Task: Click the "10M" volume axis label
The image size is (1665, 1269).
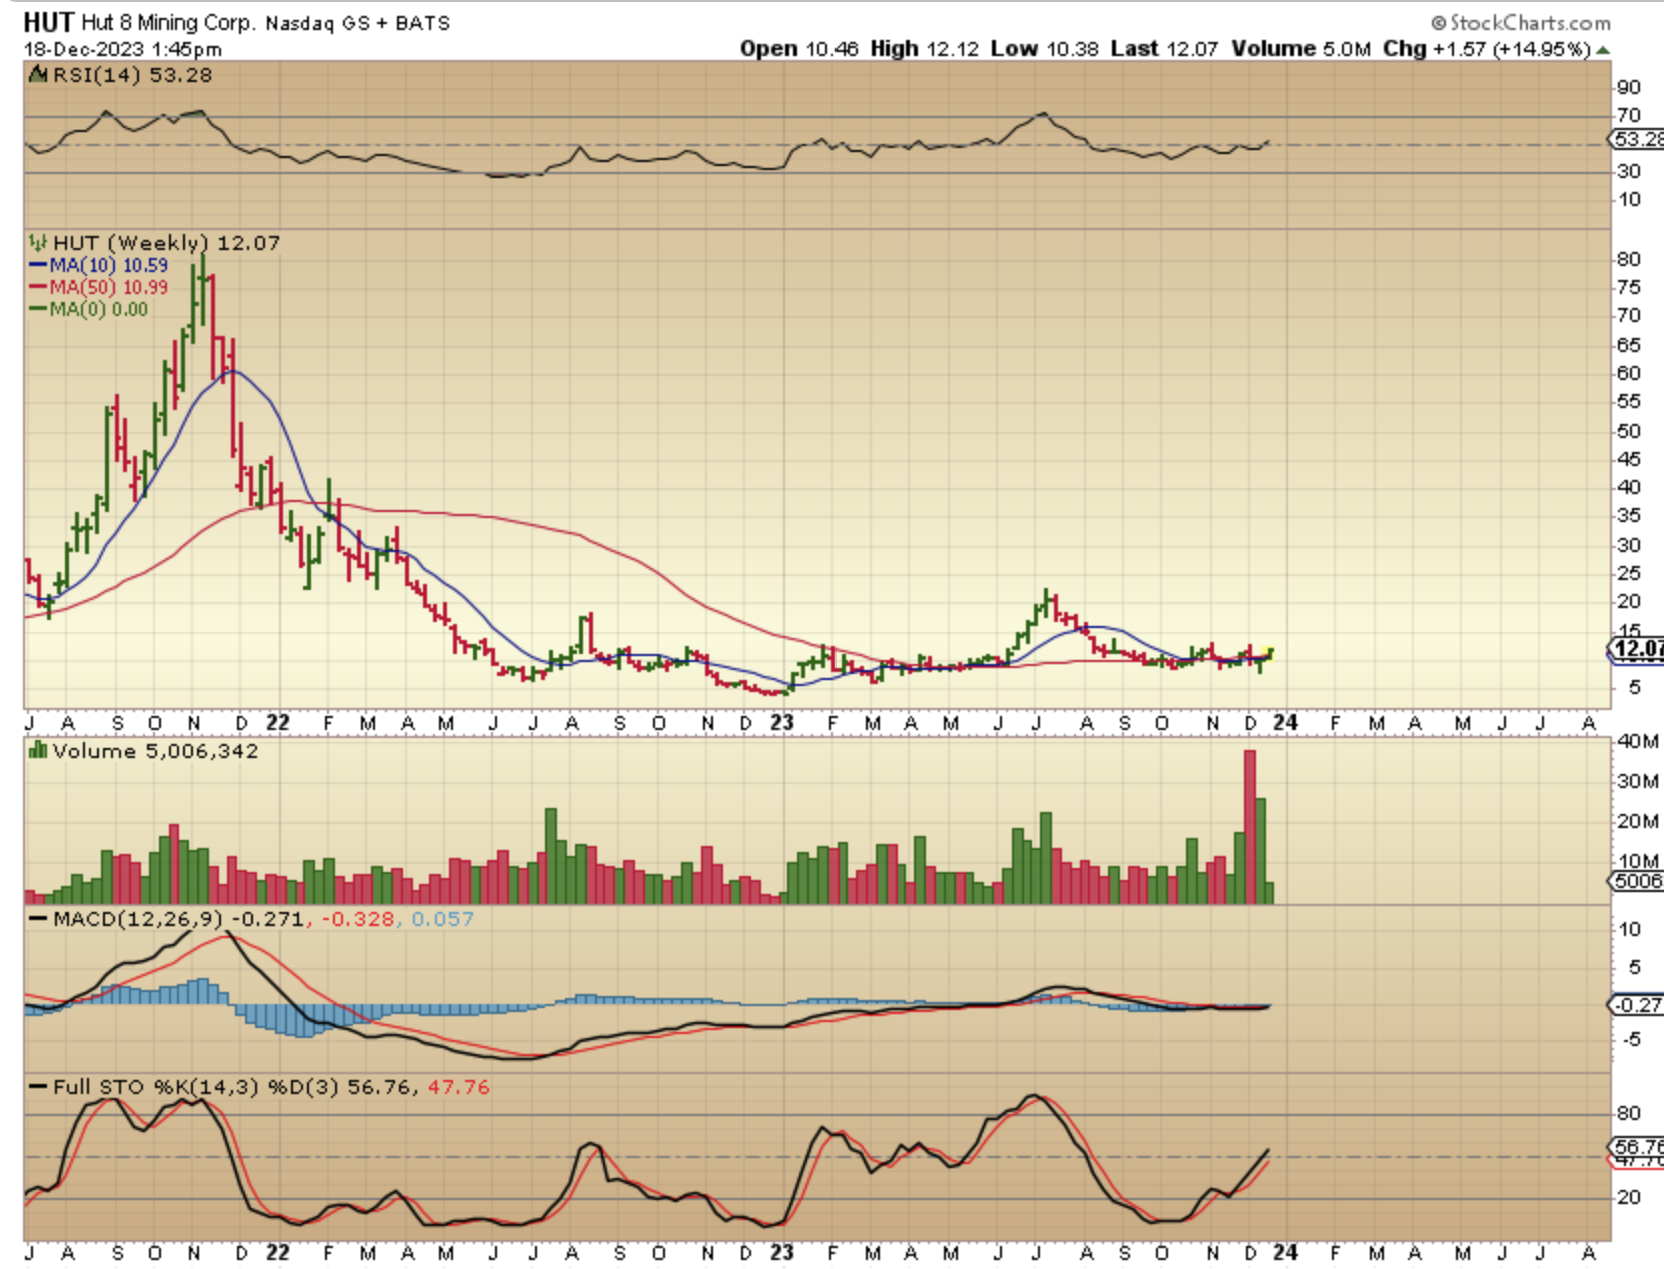Action: [1638, 861]
